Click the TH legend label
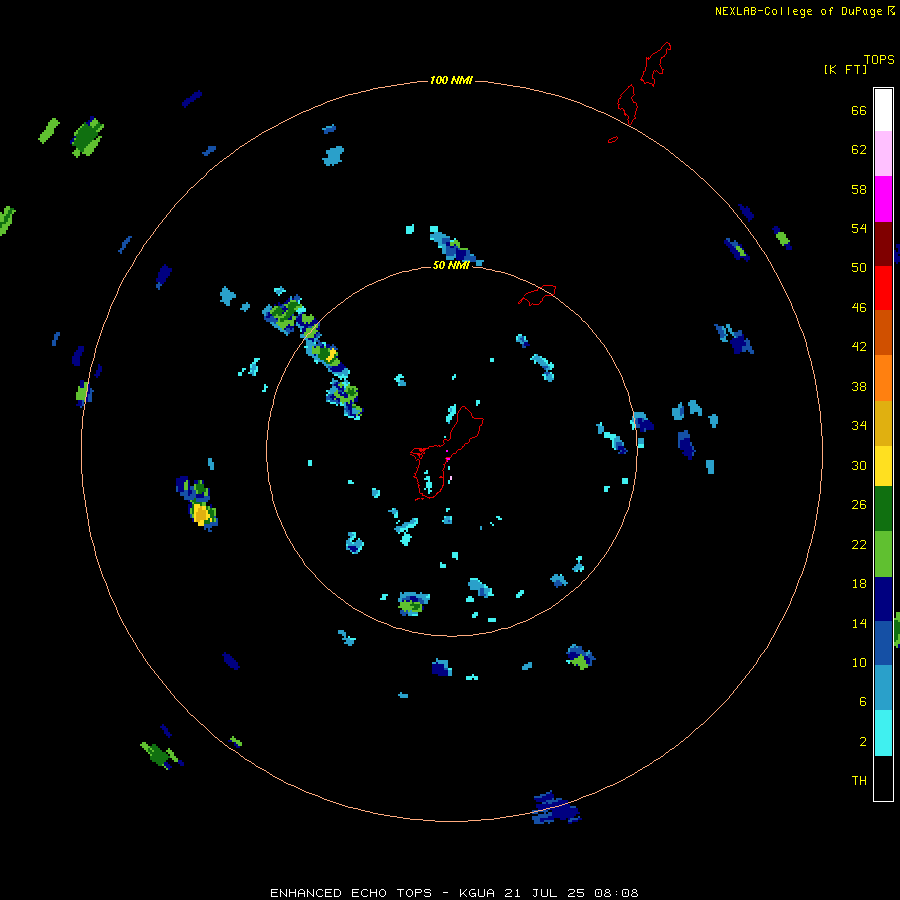 (859, 781)
